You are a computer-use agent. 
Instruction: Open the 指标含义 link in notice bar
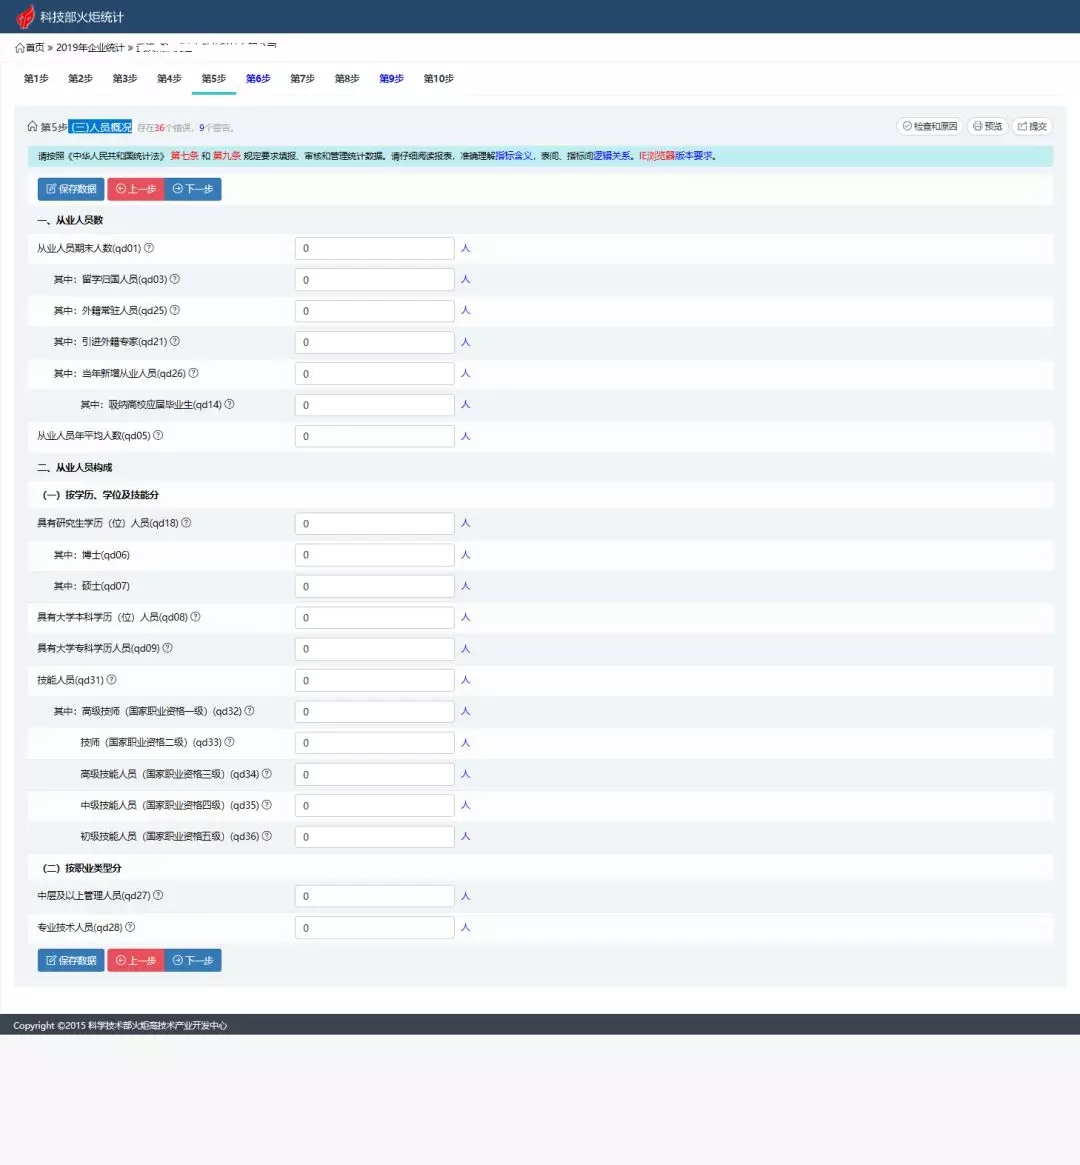pos(514,156)
